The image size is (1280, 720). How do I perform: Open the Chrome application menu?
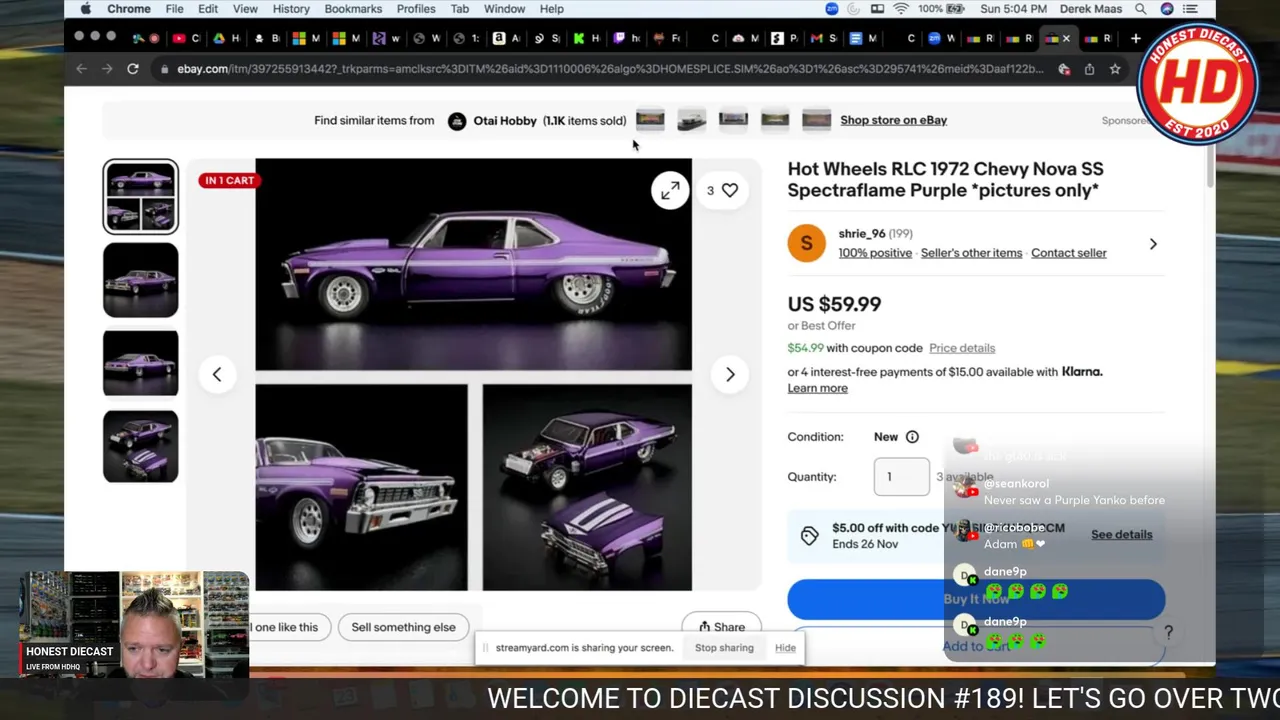129,9
